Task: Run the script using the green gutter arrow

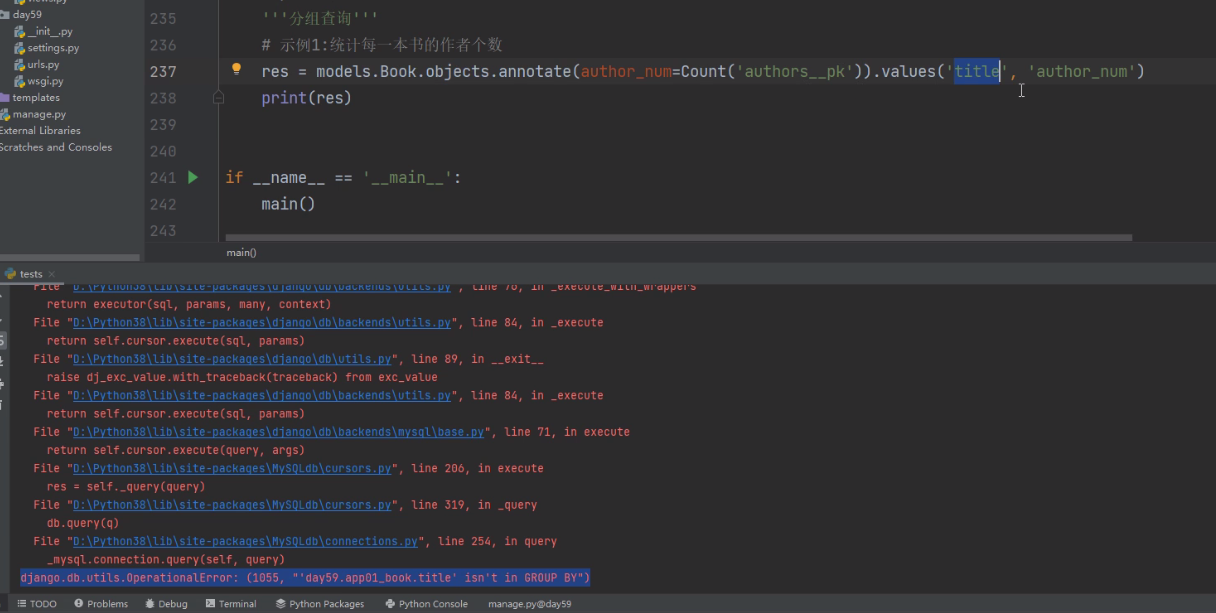Action: (193, 177)
